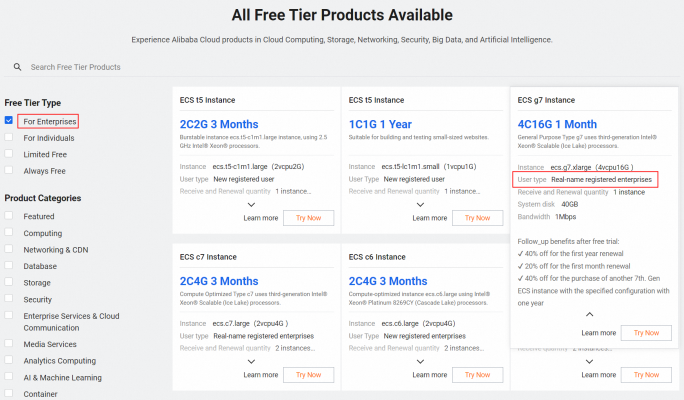684x400 pixels.
Task: Collapse the 4C16G 1 Month card details
Action: 589,314
